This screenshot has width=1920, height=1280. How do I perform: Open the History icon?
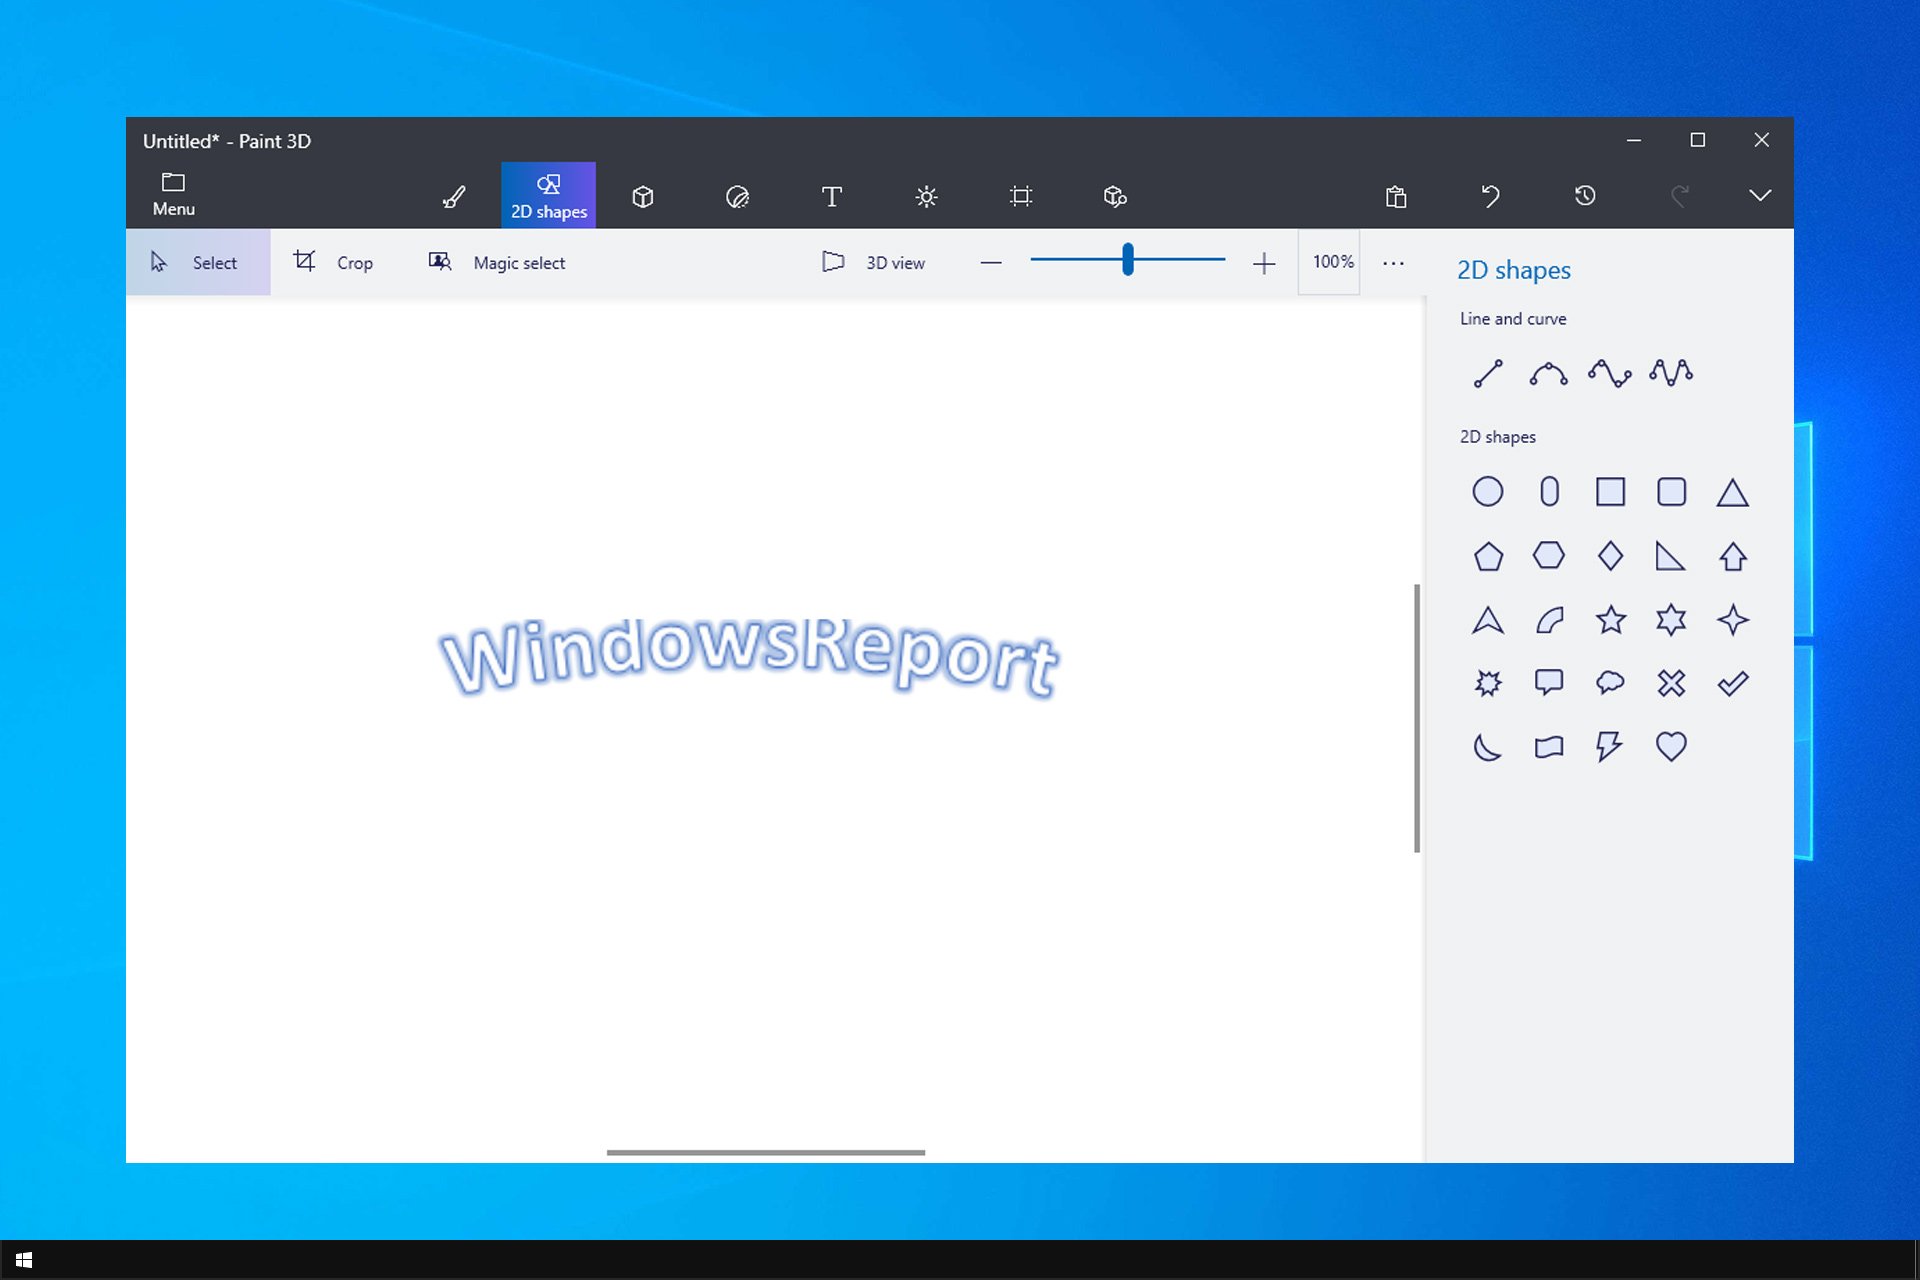click(x=1585, y=196)
